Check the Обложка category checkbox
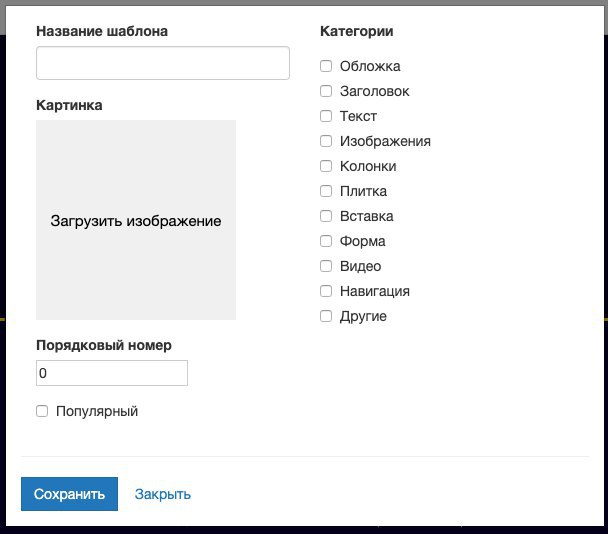 326,66
